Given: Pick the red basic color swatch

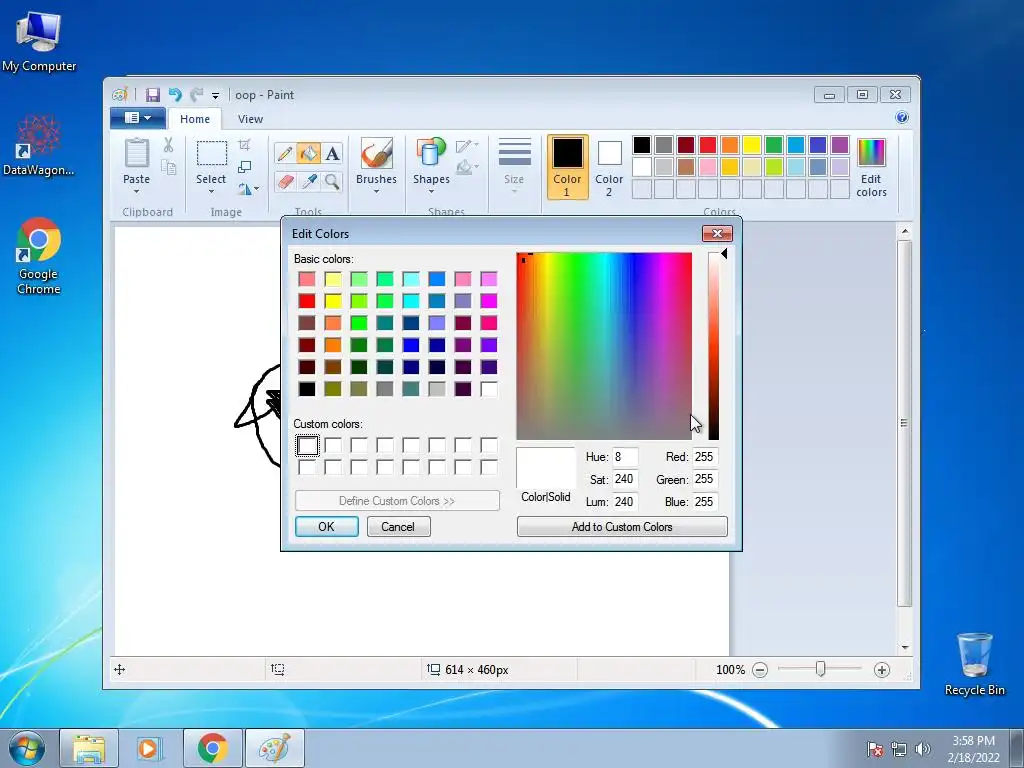Looking at the screenshot, I should tap(307, 301).
